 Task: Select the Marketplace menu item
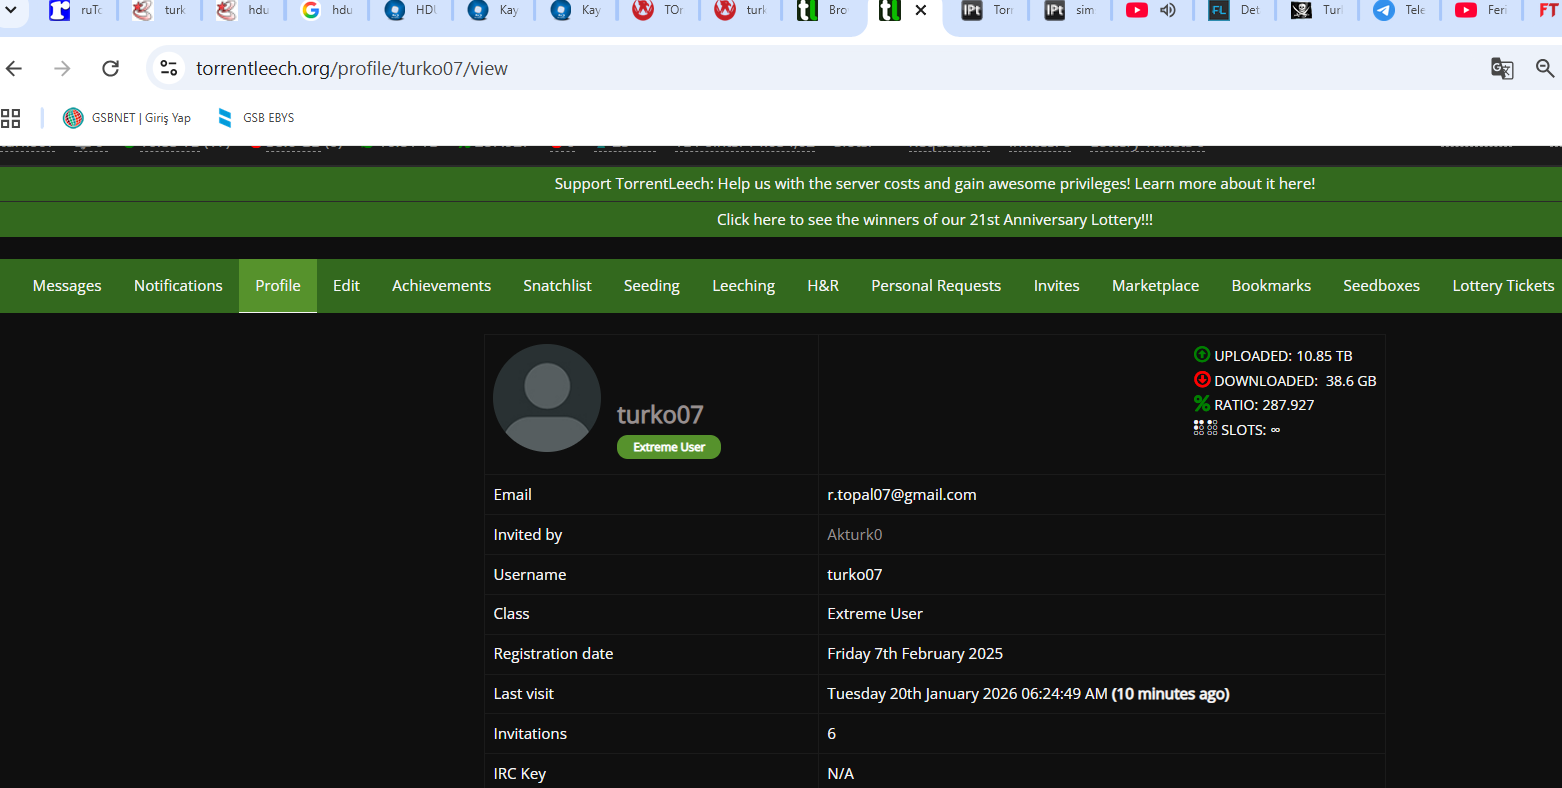(x=1155, y=286)
